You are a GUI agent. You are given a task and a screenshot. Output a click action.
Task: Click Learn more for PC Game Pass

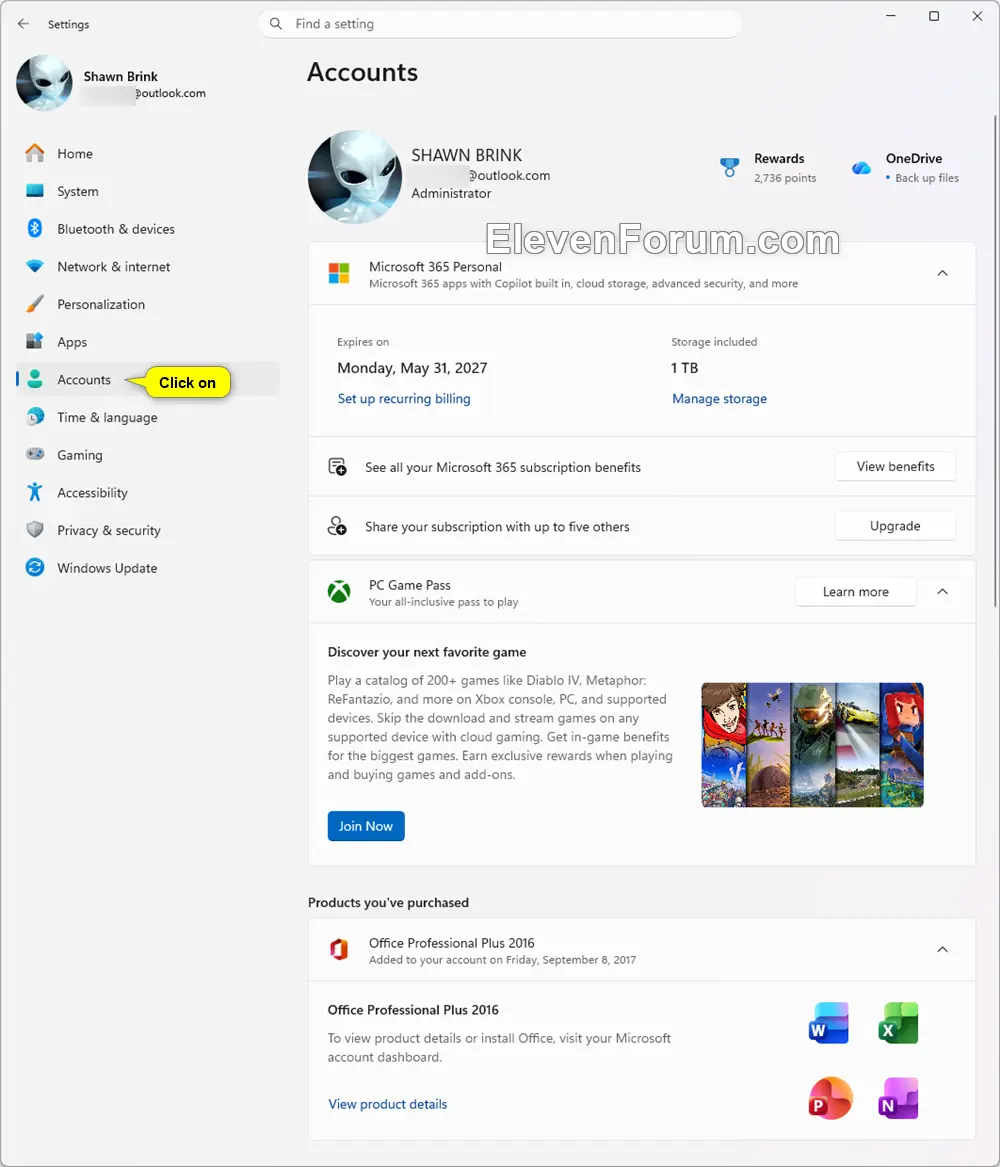pos(856,592)
